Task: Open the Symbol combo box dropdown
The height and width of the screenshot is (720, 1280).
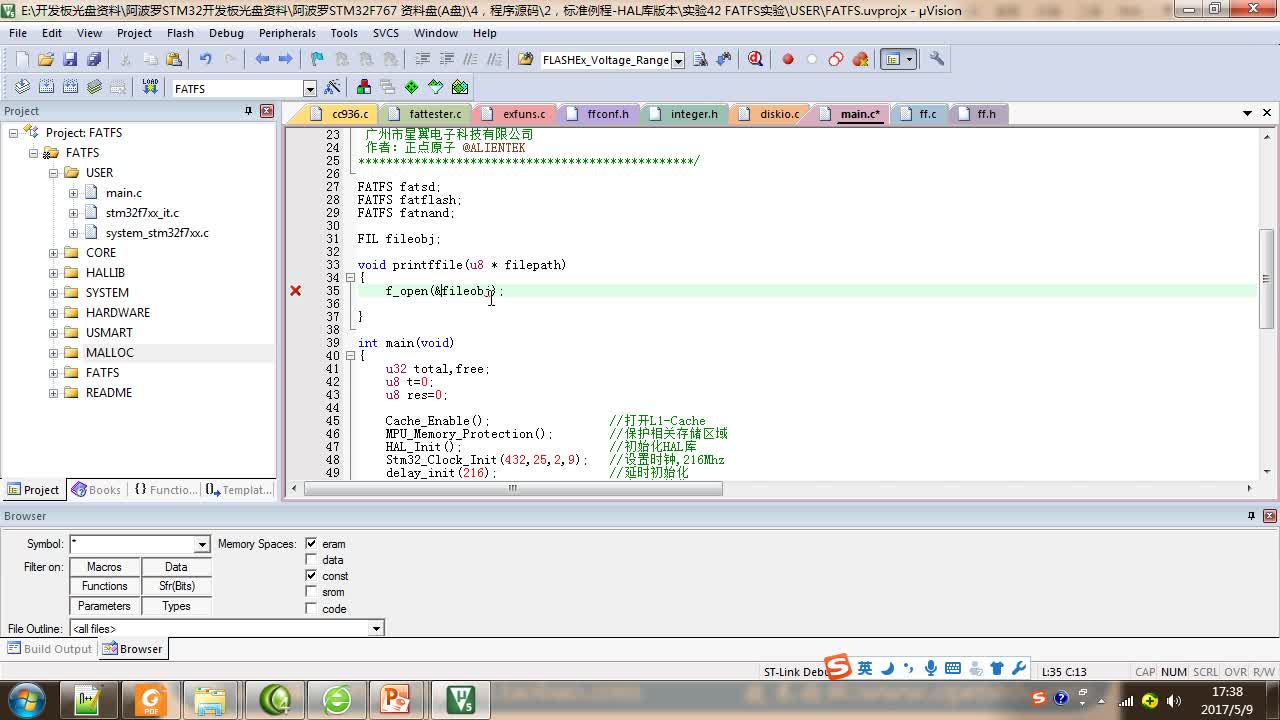Action: coord(202,545)
